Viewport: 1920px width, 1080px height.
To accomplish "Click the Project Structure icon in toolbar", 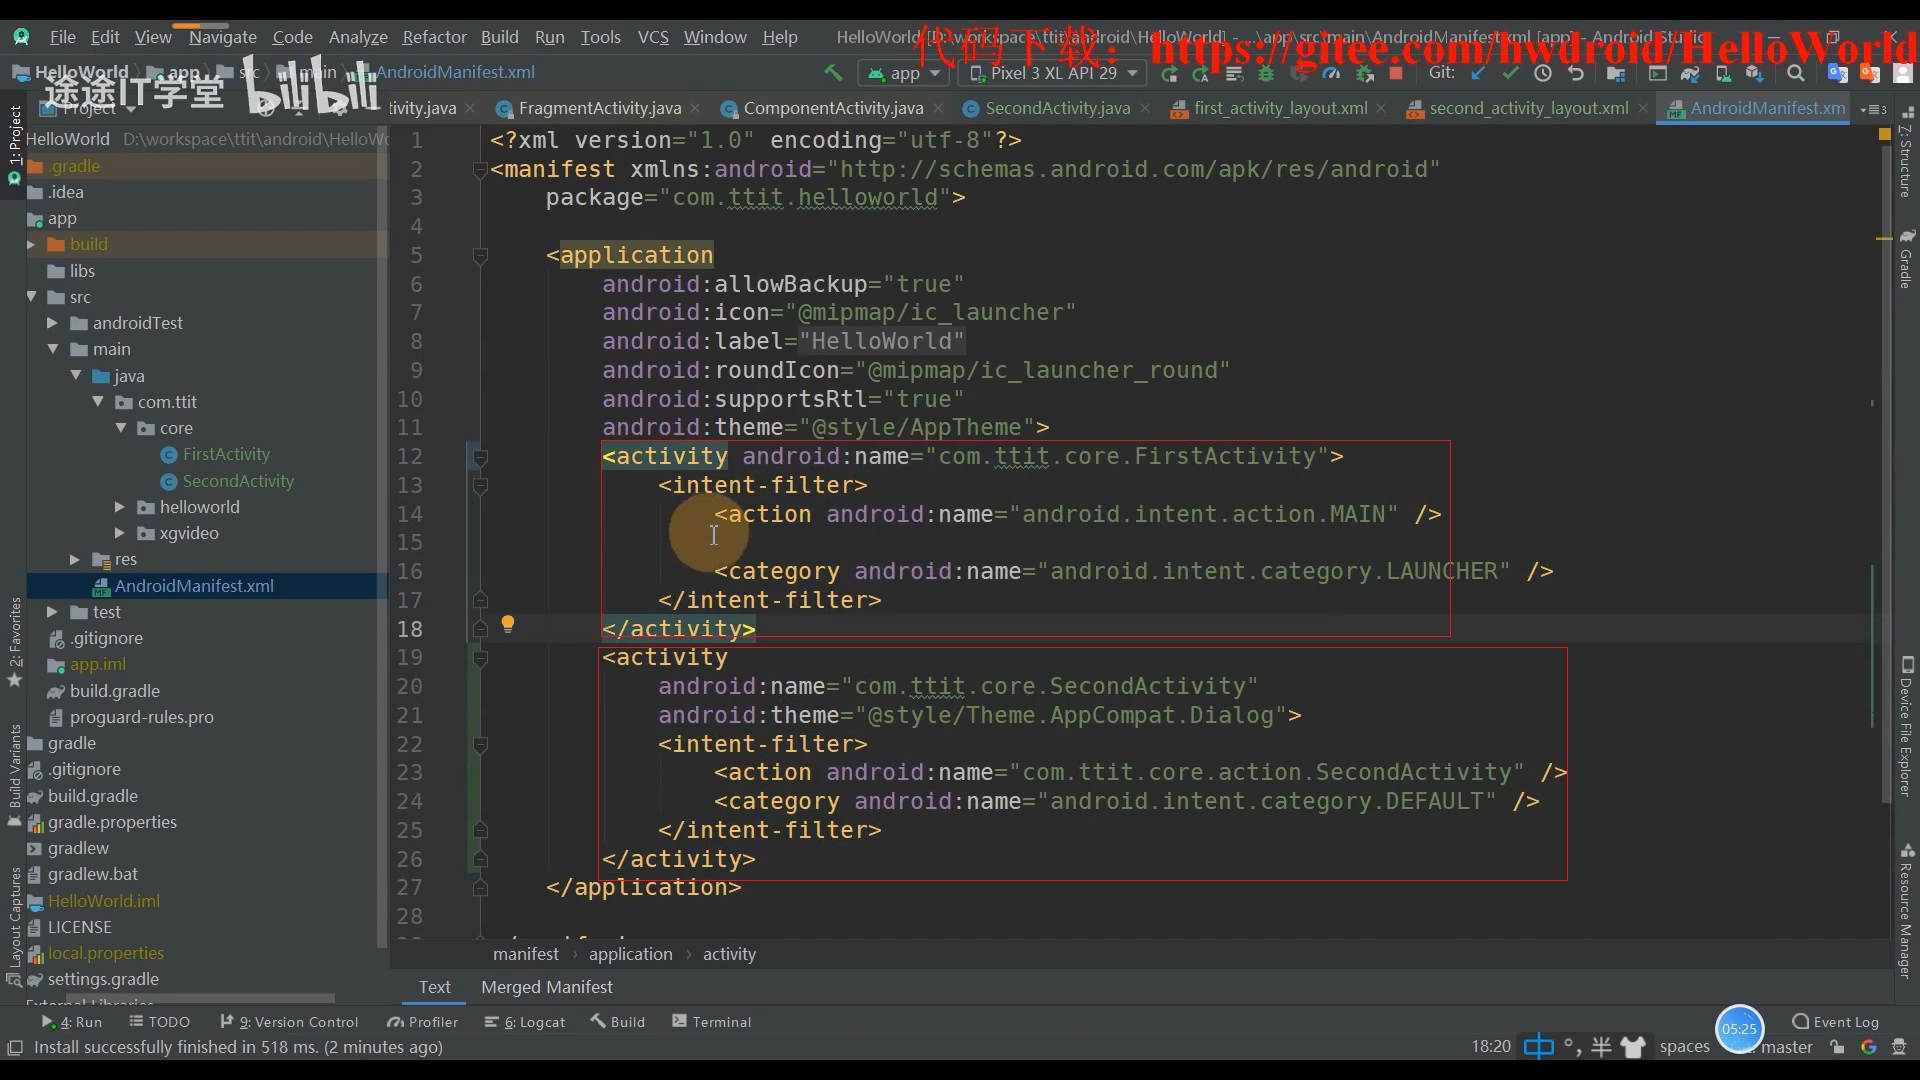I will [x=1615, y=73].
